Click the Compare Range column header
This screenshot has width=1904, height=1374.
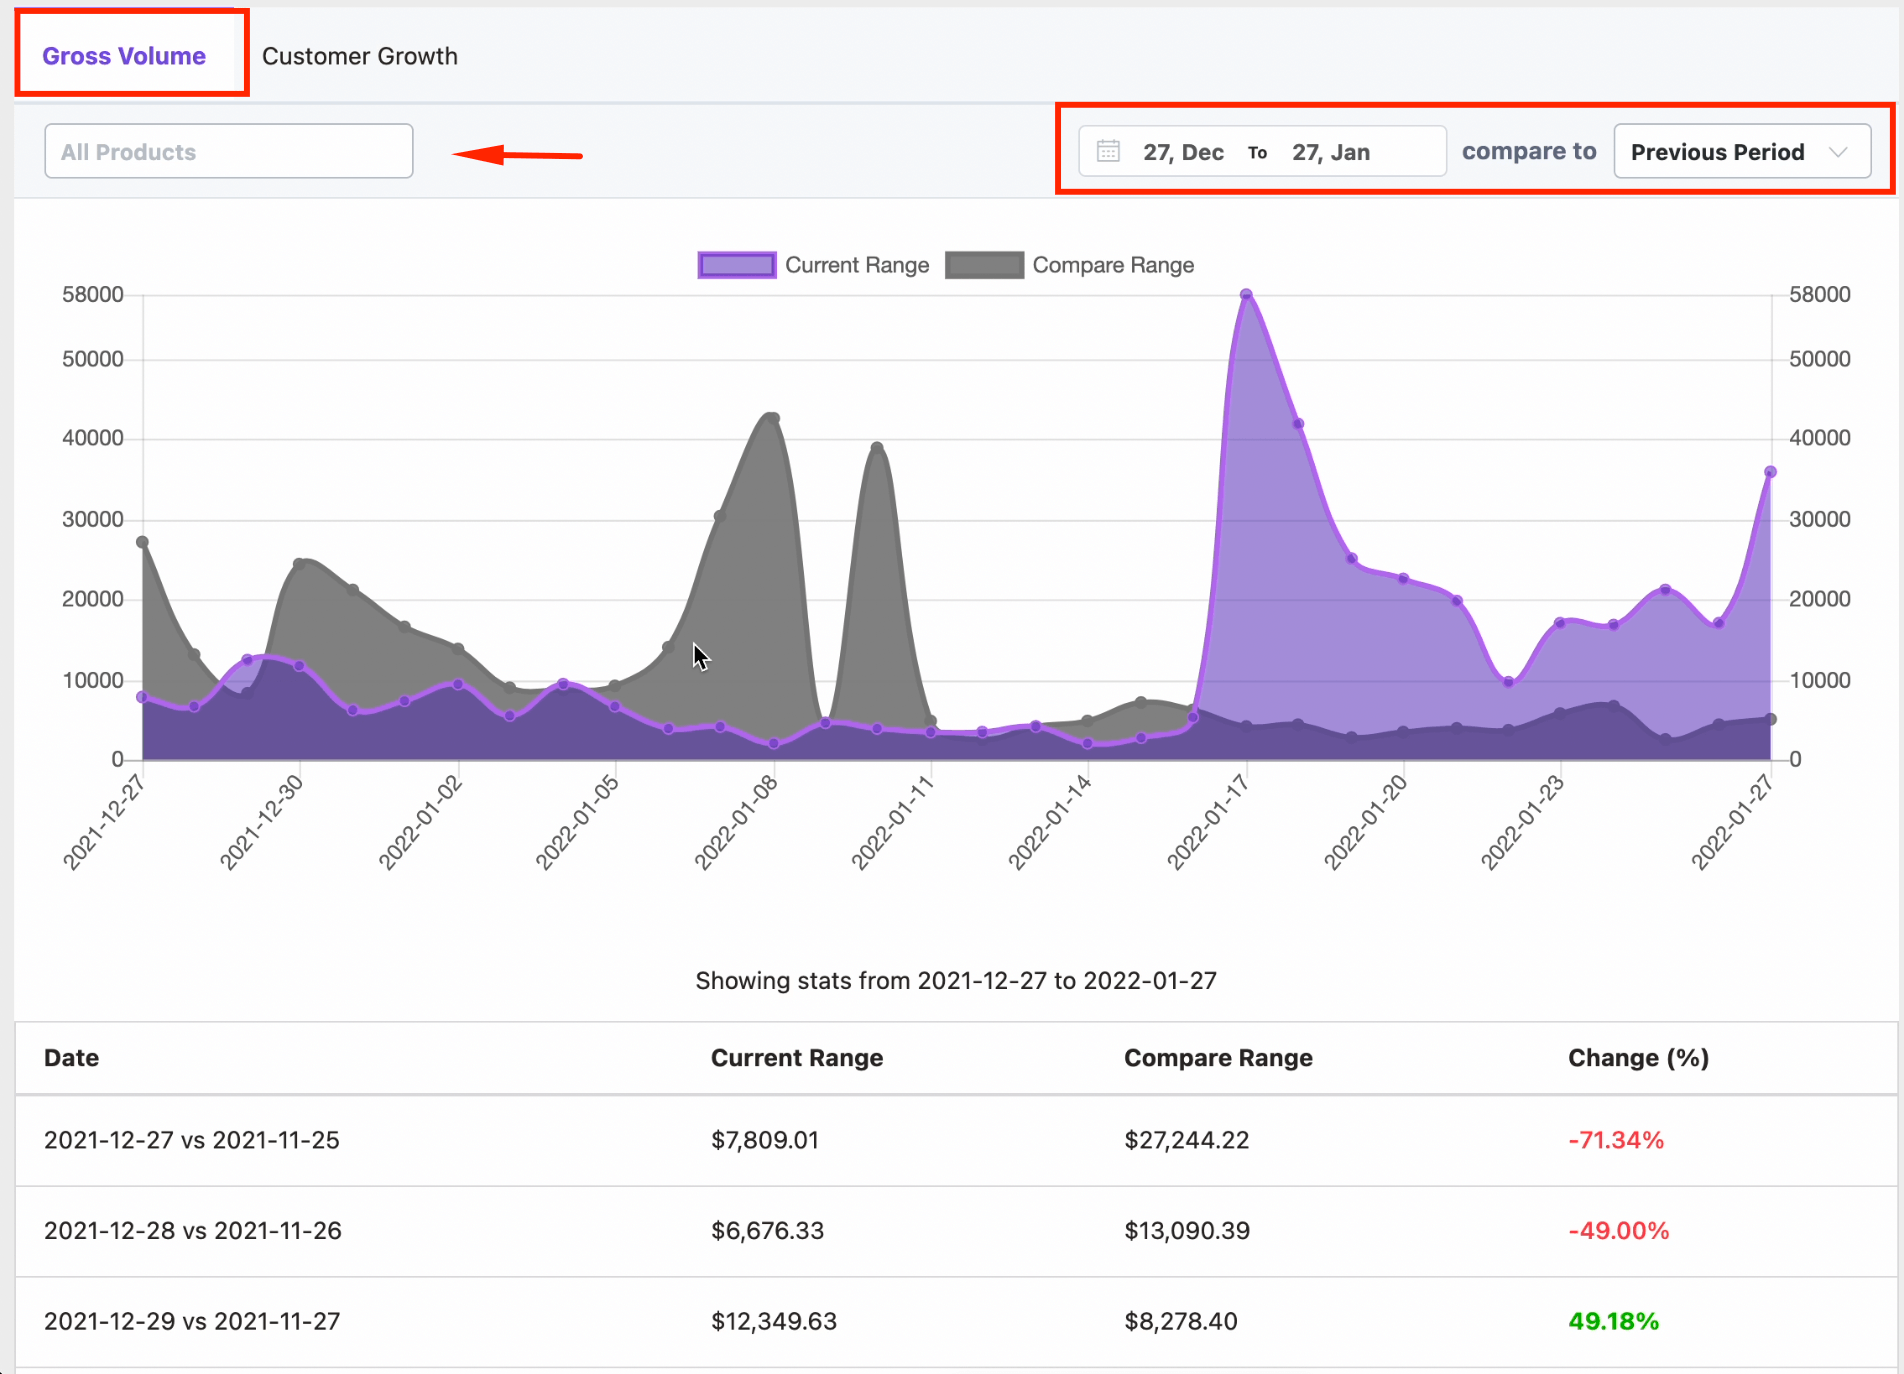1218,1058
